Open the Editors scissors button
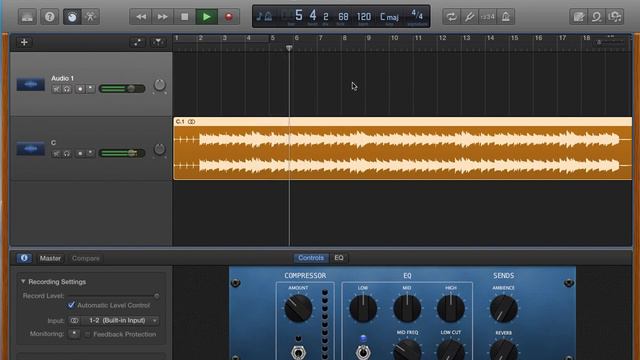 (x=90, y=17)
